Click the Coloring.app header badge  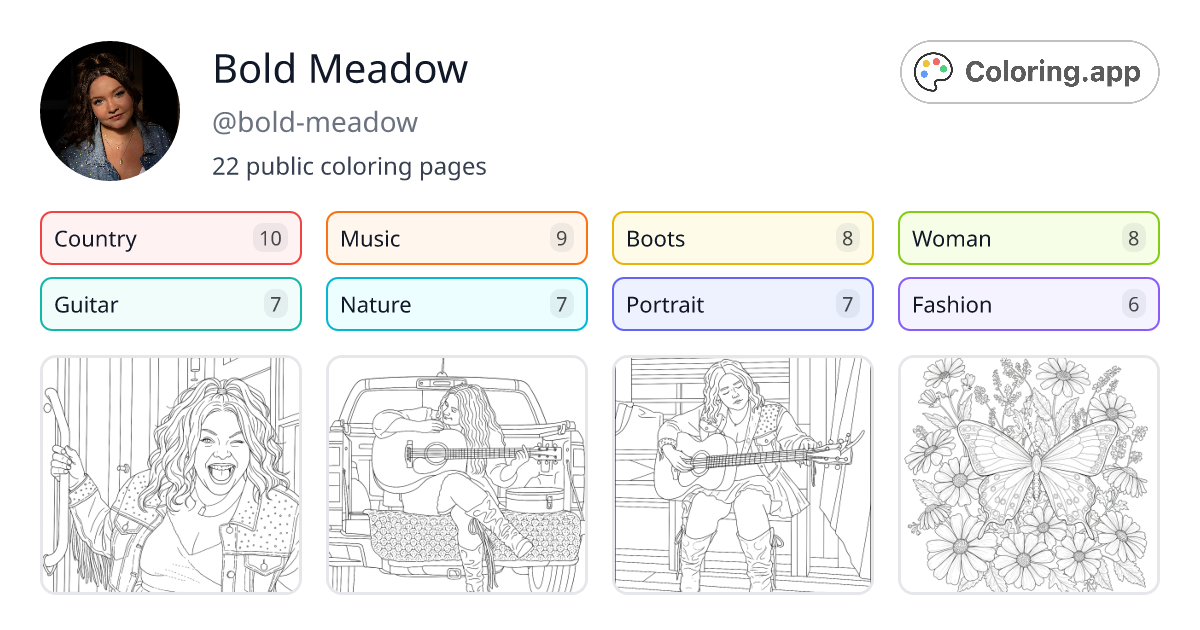coord(1028,71)
